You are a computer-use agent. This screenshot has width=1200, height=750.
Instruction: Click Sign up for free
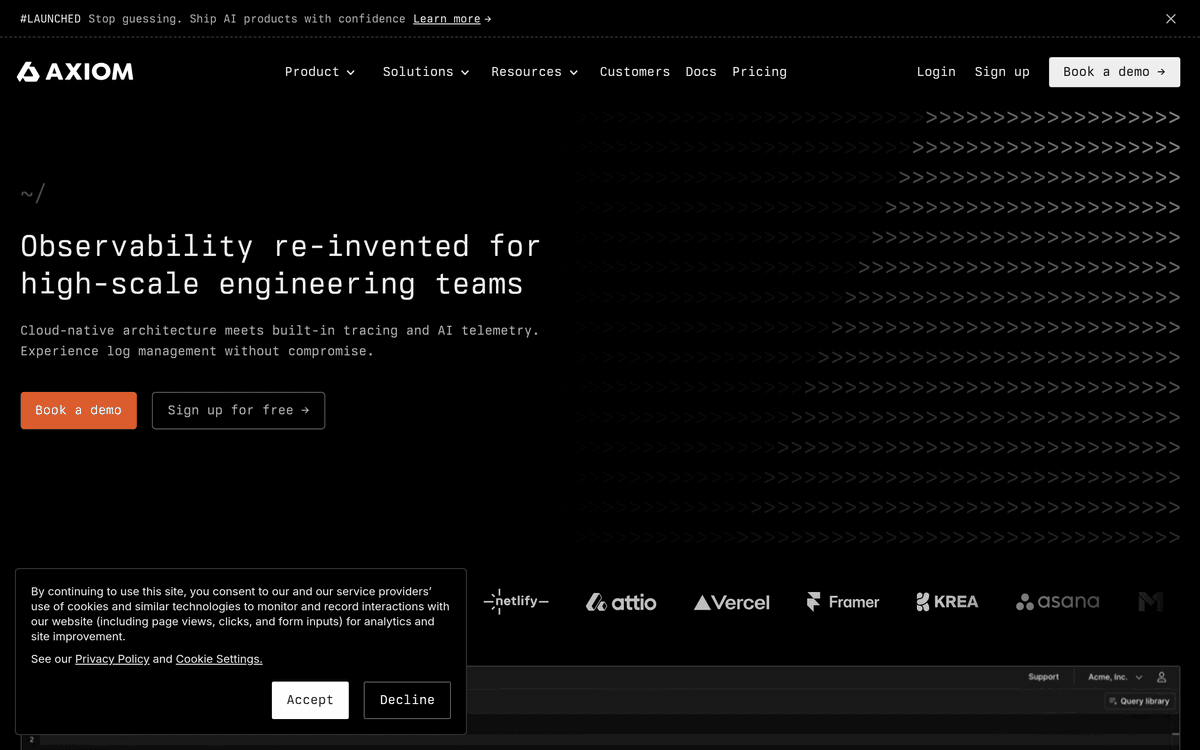click(x=238, y=410)
